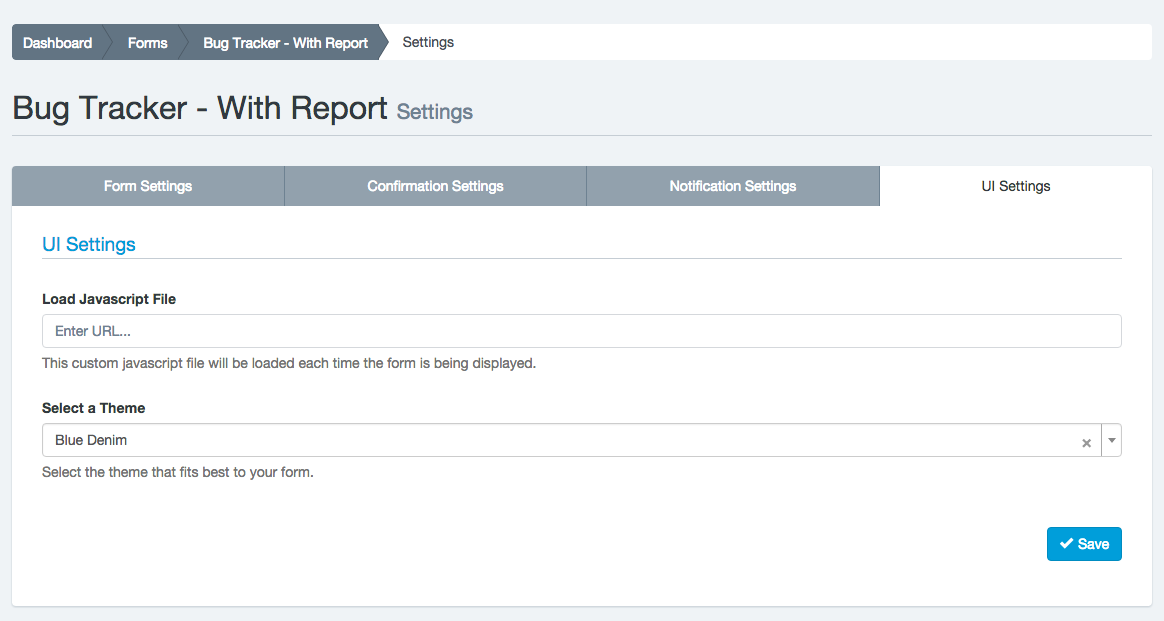Click the Select a Theme label
1164x621 pixels.
pyautogui.click(x=93, y=408)
